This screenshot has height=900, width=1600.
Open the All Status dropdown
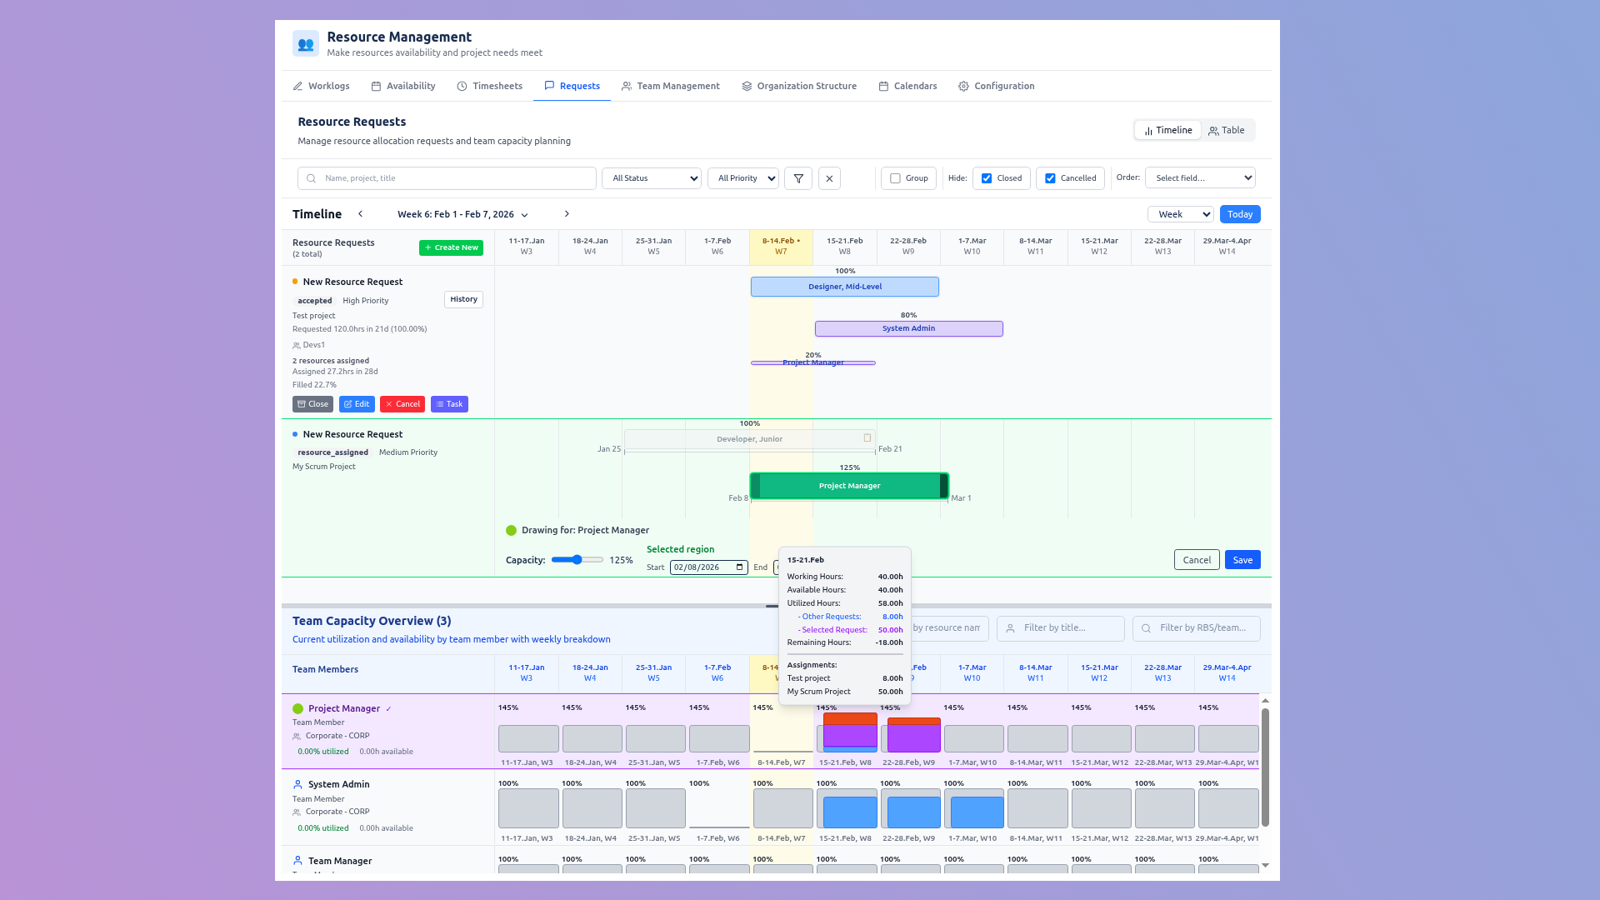[x=651, y=178]
